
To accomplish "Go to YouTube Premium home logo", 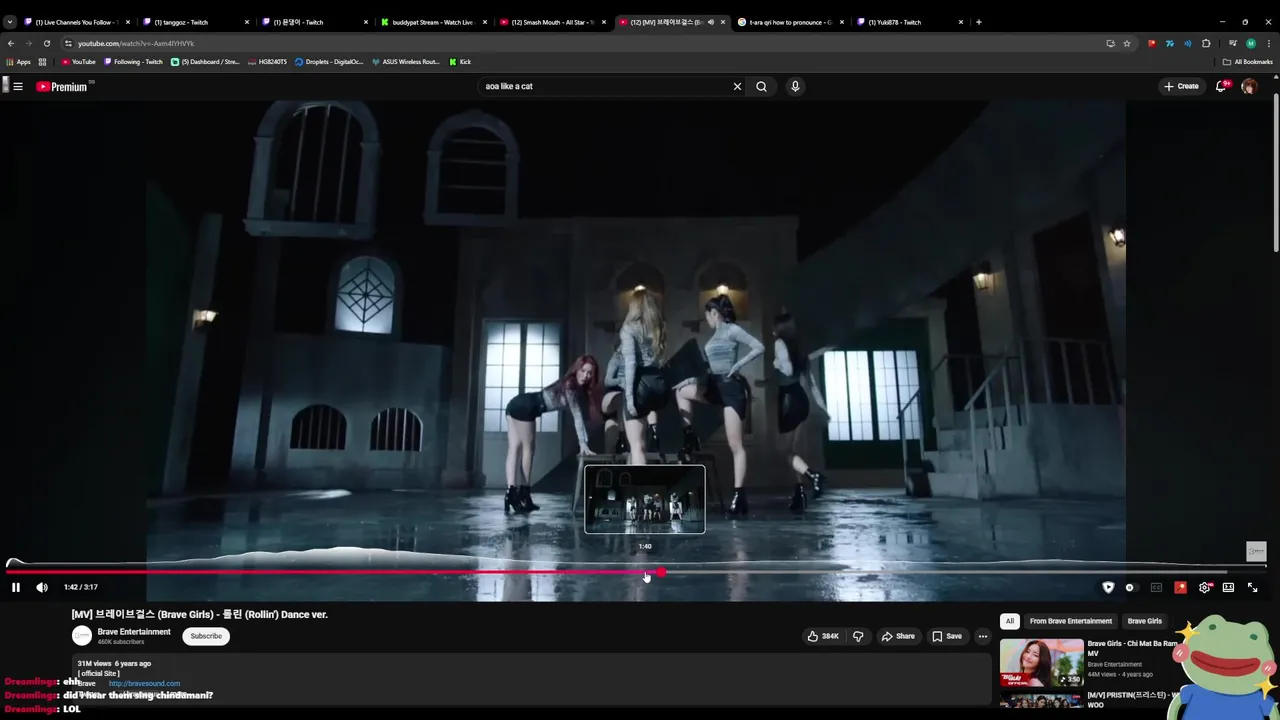I will tap(62, 86).
